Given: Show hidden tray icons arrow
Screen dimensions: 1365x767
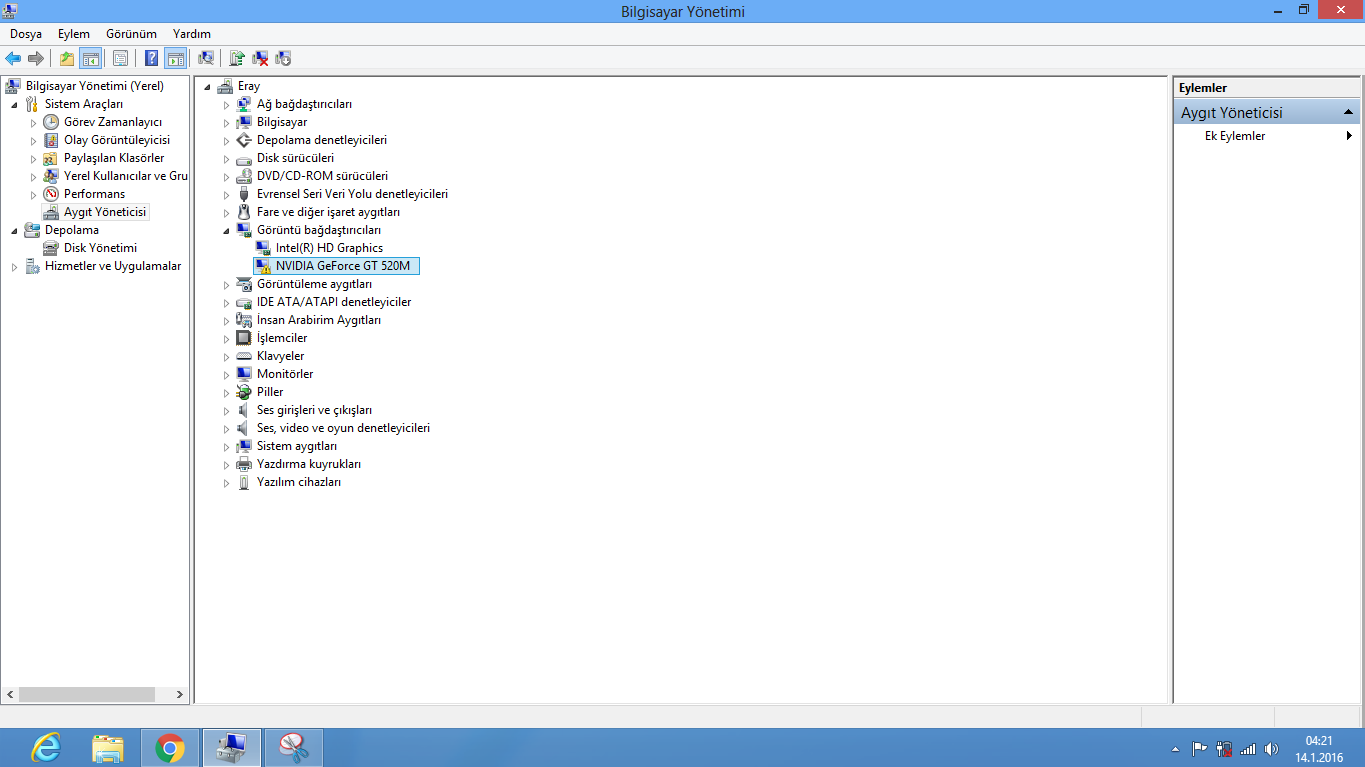Looking at the screenshot, I should click(x=1176, y=749).
